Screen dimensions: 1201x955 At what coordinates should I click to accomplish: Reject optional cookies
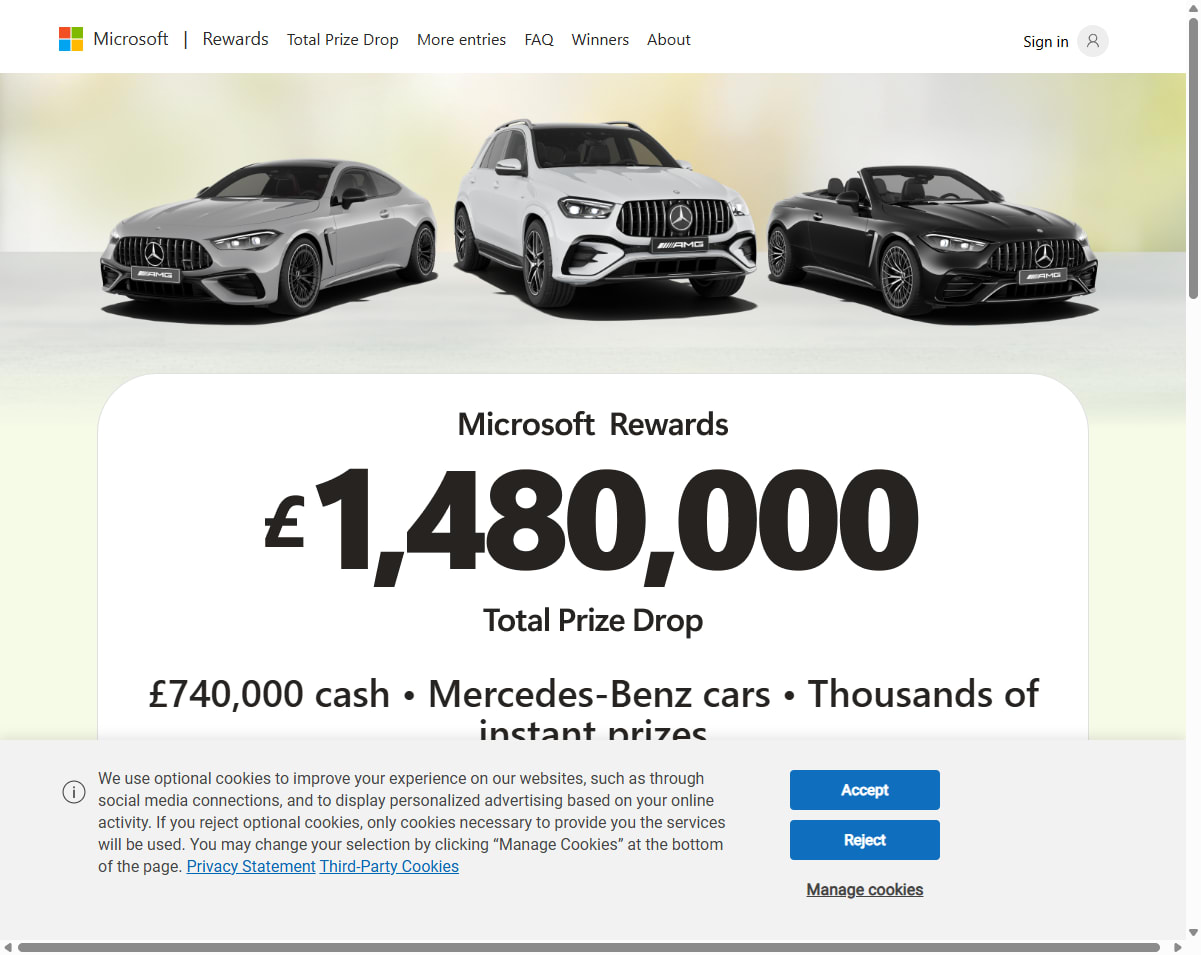(x=865, y=840)
